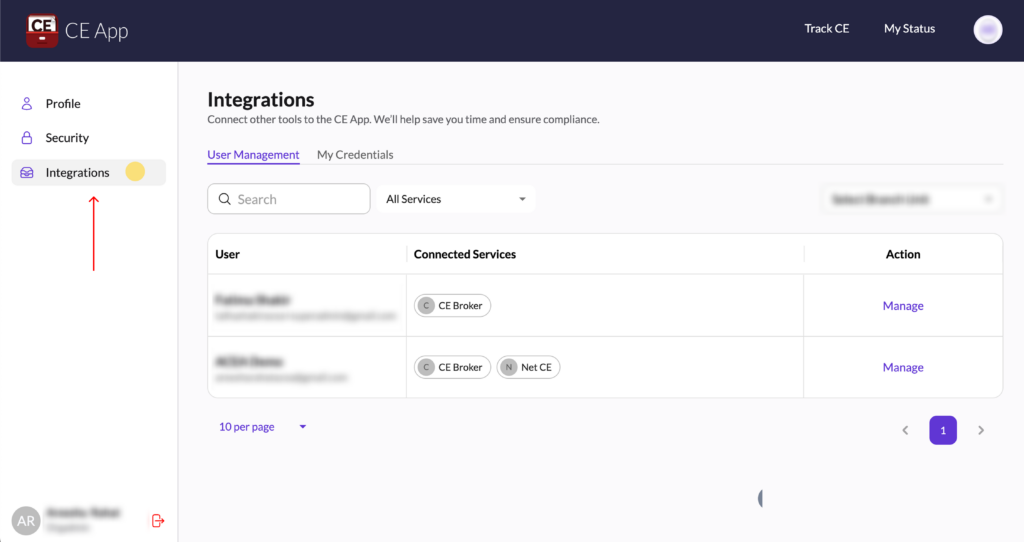Click the red logout icon
Image resolution: width=1024 pixels, height=542 pixels.
(157, 520)
